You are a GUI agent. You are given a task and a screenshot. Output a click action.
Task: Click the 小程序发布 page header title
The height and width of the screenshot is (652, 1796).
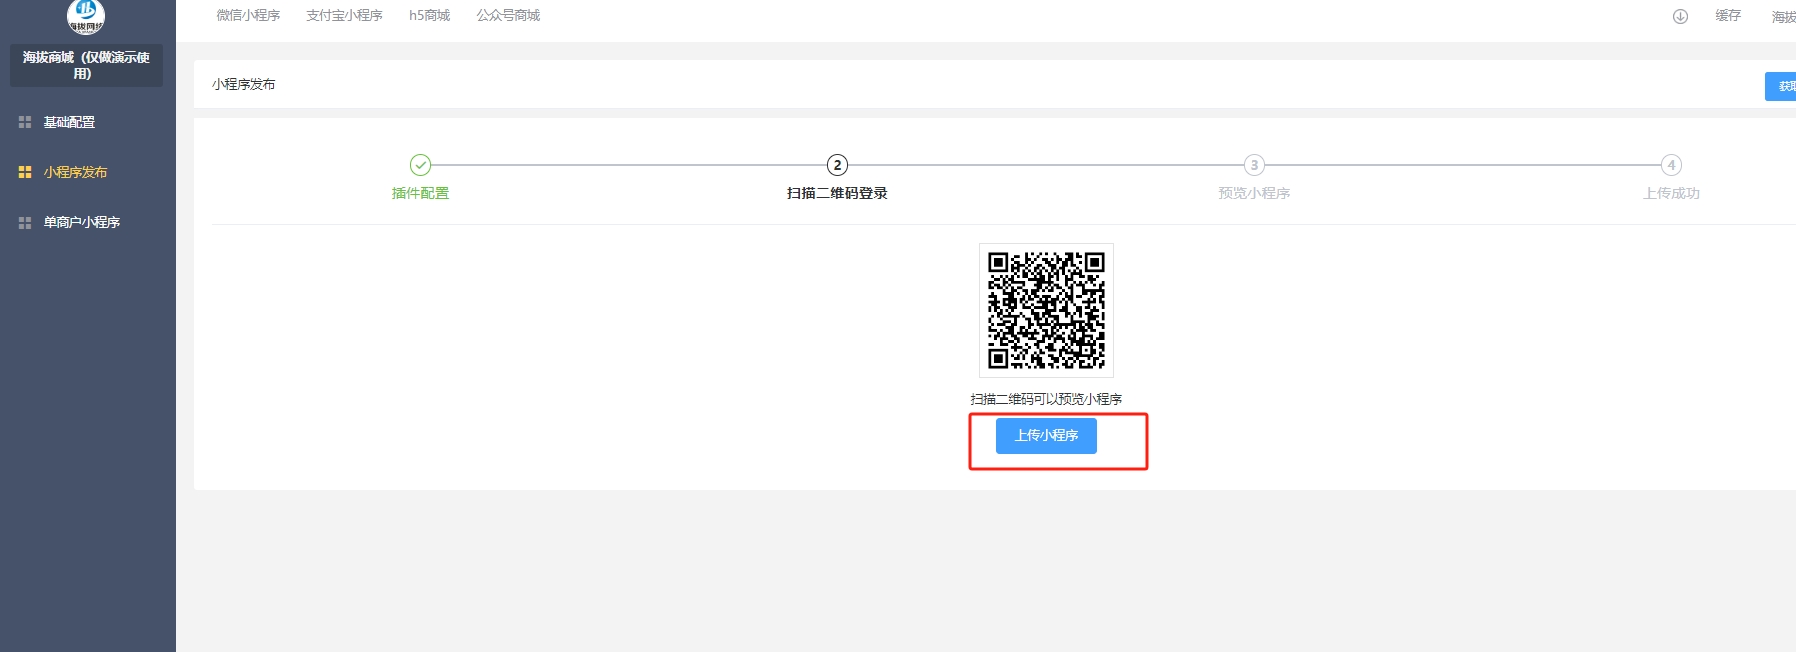tap(243, 84)
